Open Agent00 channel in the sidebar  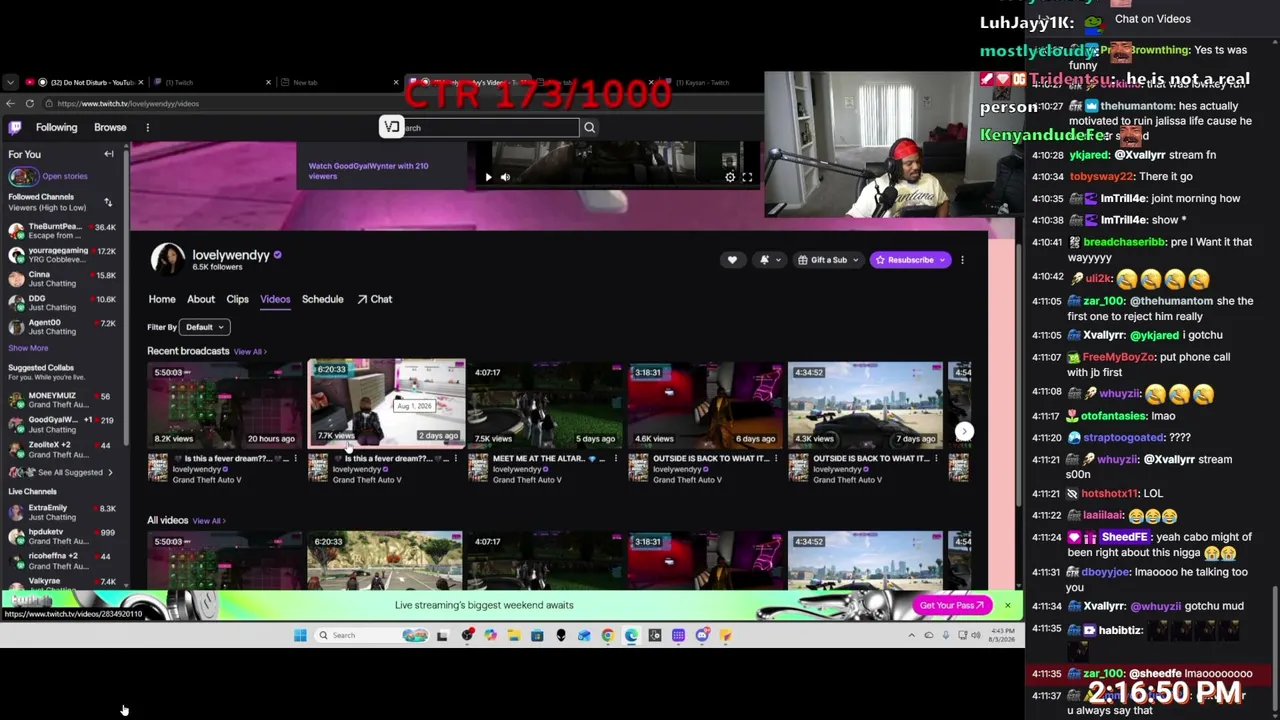(64, 327)
